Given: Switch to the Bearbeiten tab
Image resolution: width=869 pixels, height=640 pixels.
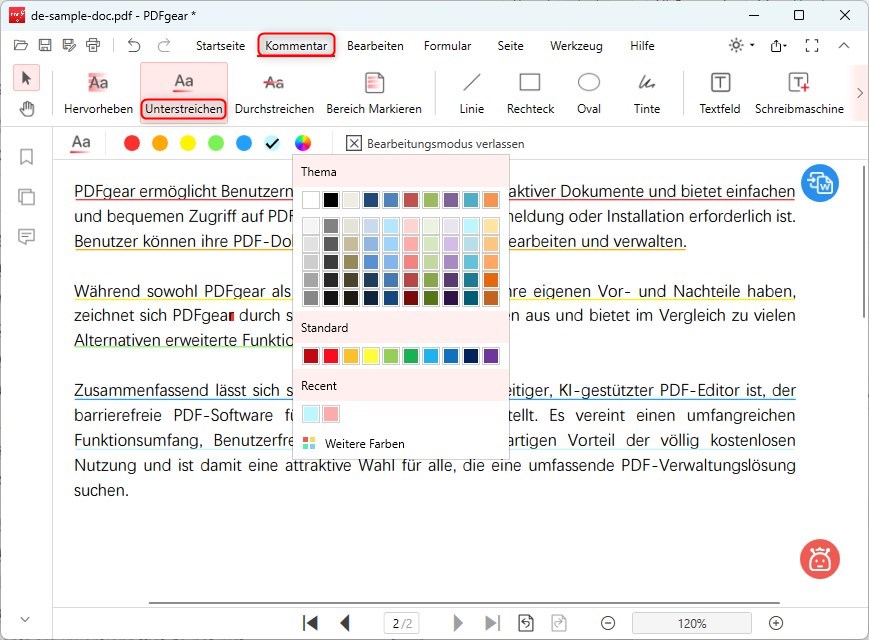Looking at the screenshot, I should [375, 45].
